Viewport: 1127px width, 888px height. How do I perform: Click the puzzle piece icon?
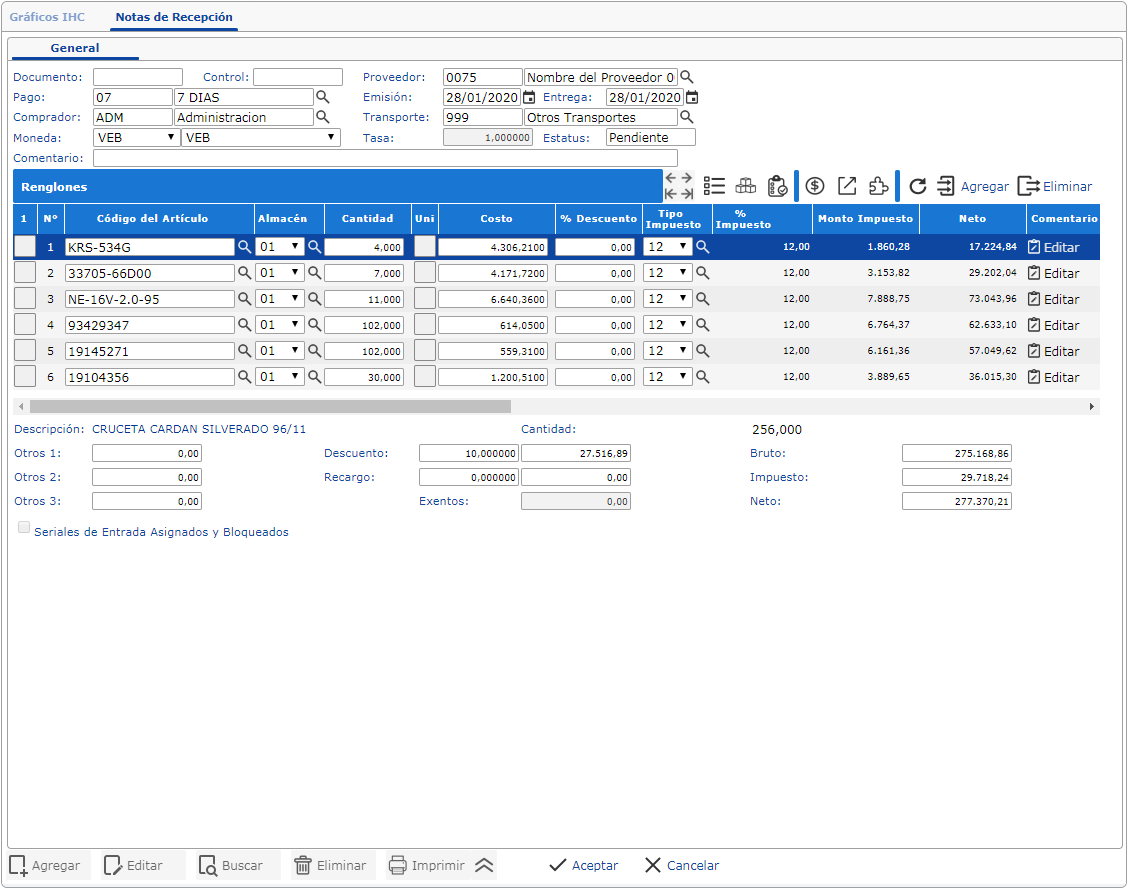tap(878, 186)
